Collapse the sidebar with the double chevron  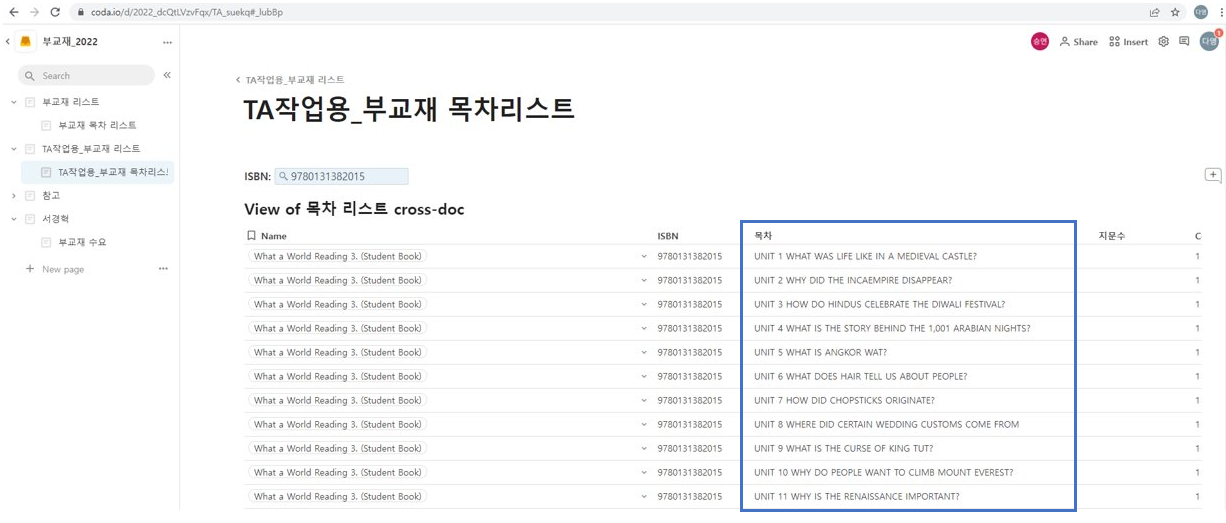tap(167, 75)
